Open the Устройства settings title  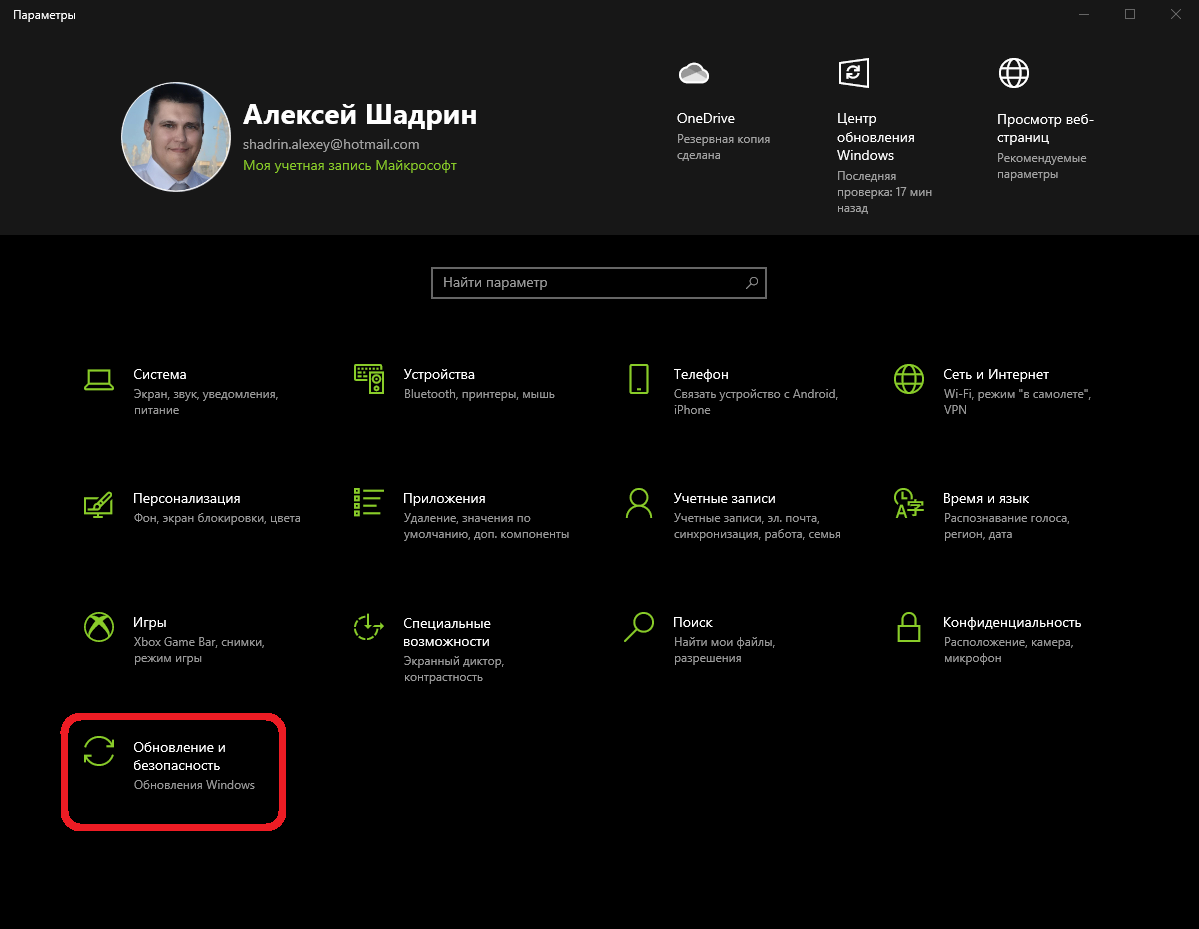[x=439, y=374]
